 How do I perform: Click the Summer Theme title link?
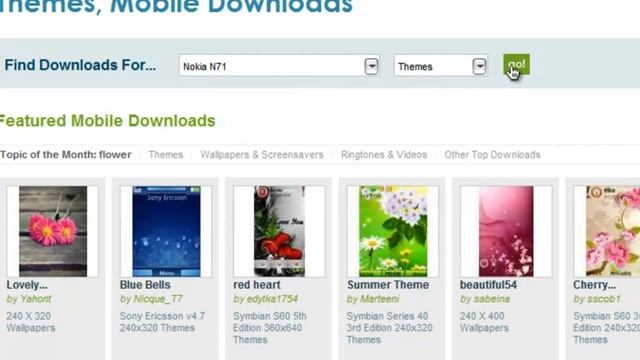(x=388, y=285)
